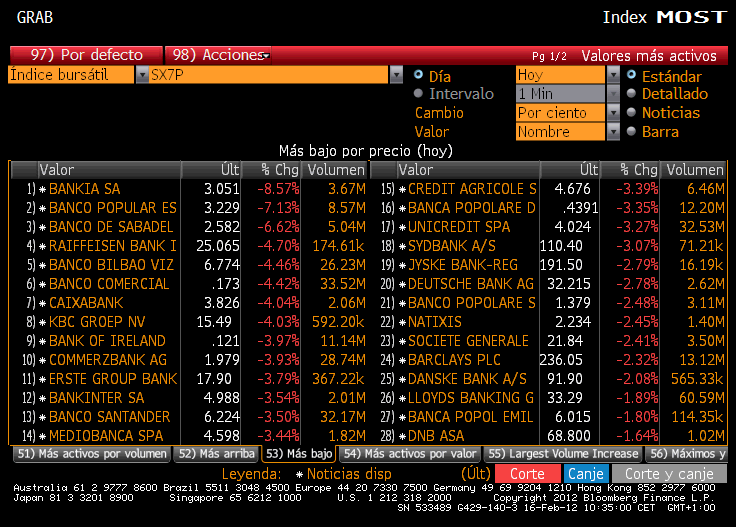
Task: Click news asterisk beside MEDIOBANCA SPA
Action: [42, 436]
